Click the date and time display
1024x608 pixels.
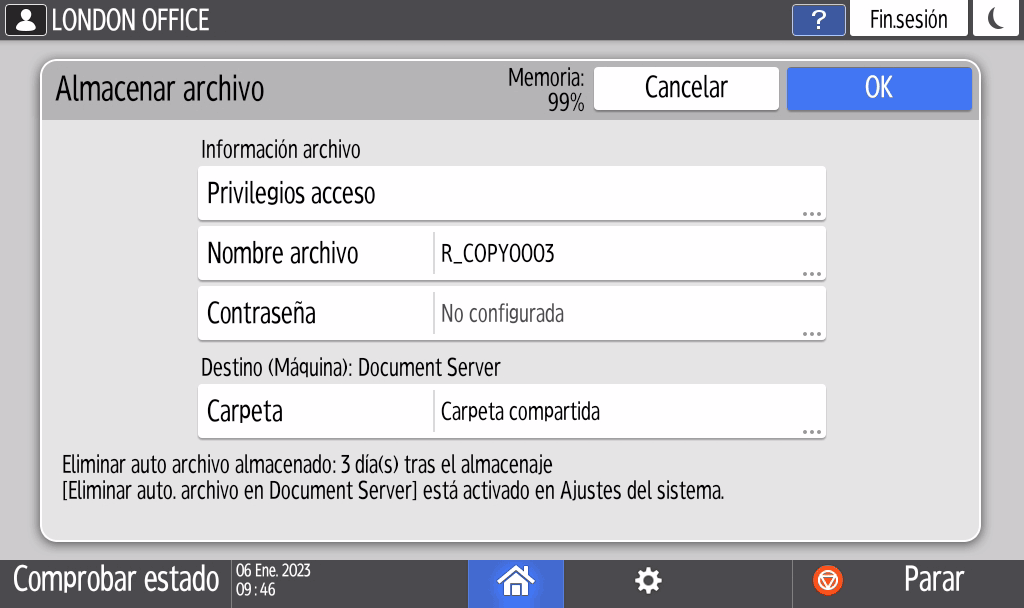coord(273,580)
